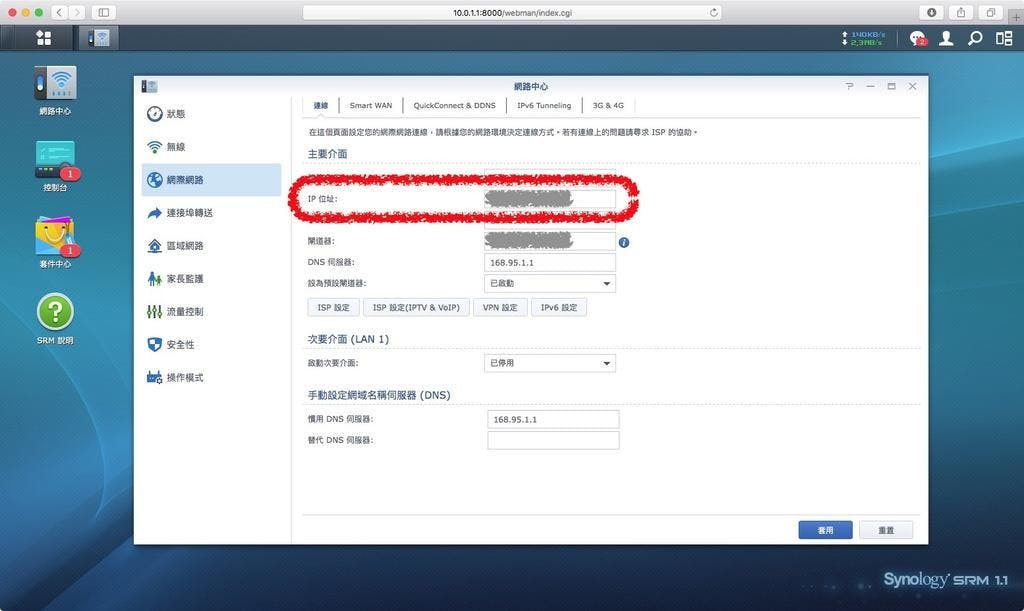This screenshot has height=611, width=1024.
Task: Select 家長監護 in the sidebar
Action: coord(184,279)
